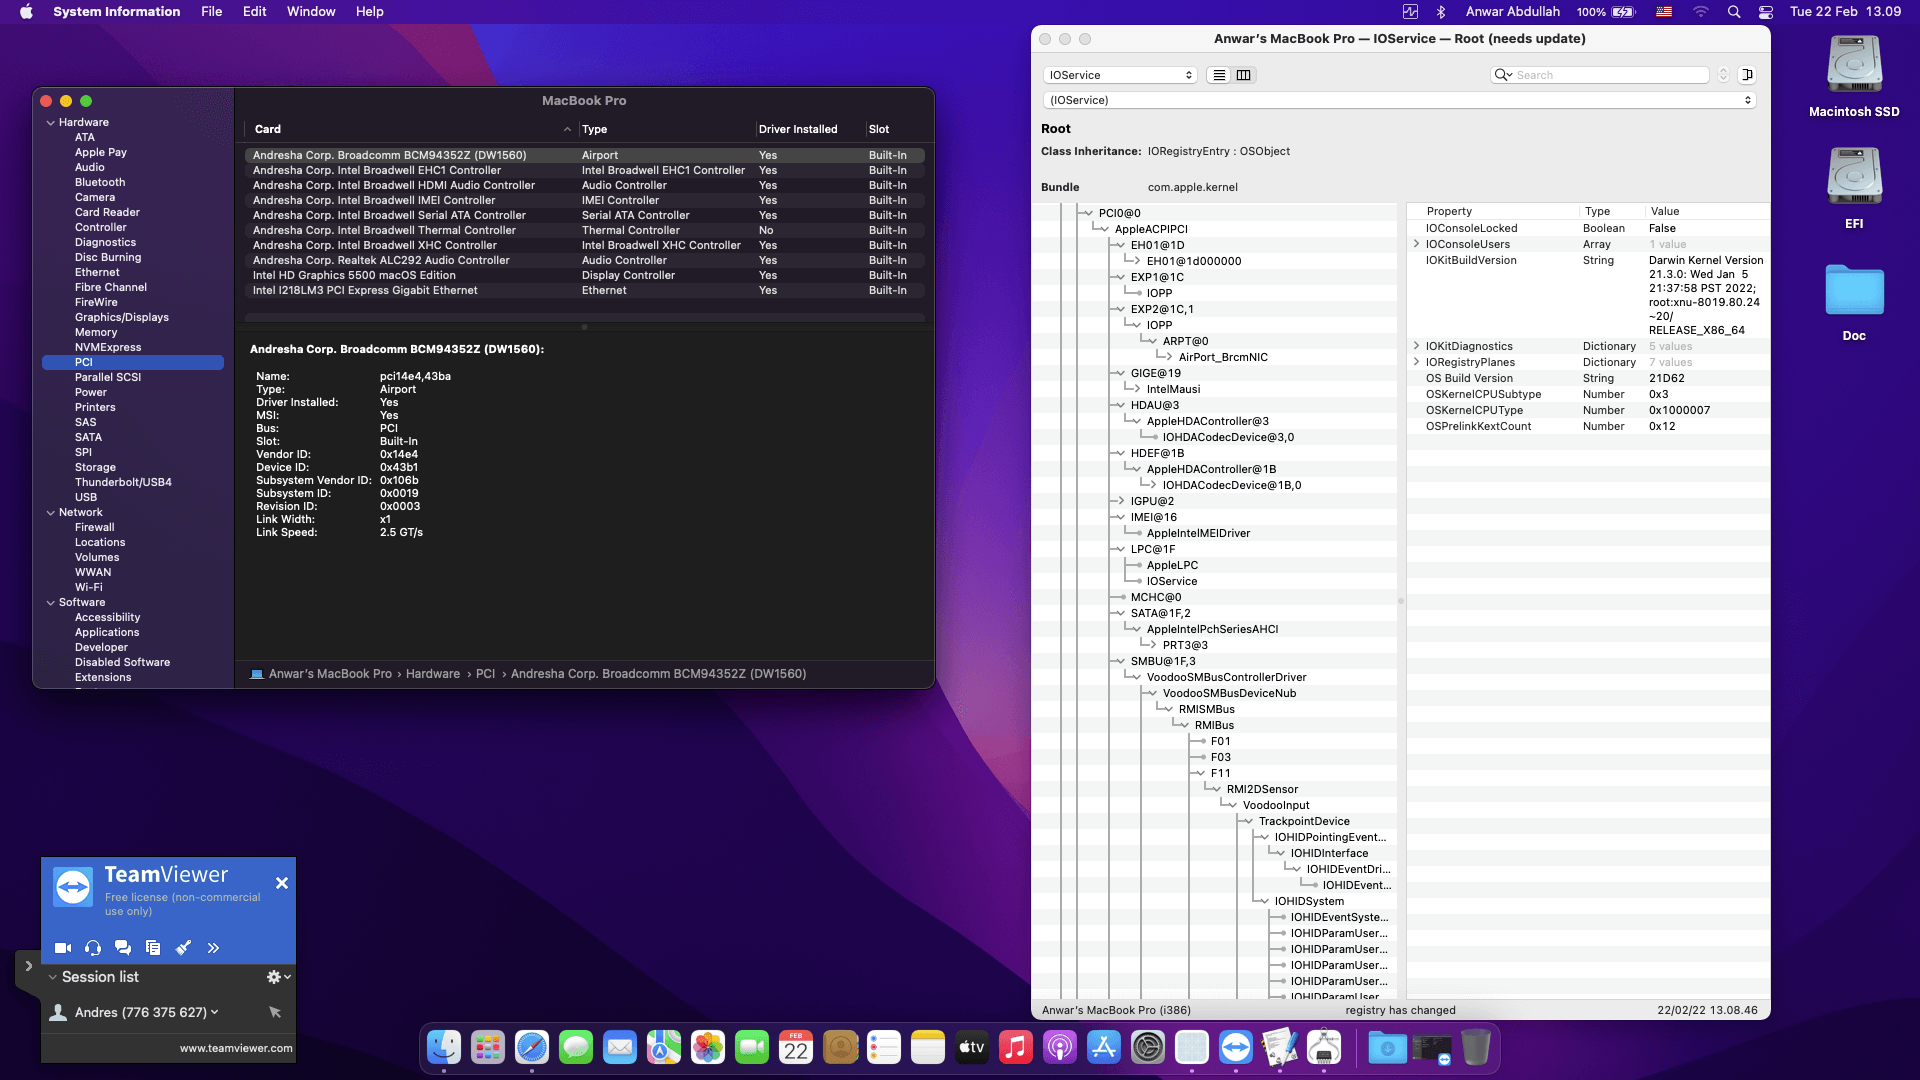Click Hardware in the path bar

coord(433,674)
